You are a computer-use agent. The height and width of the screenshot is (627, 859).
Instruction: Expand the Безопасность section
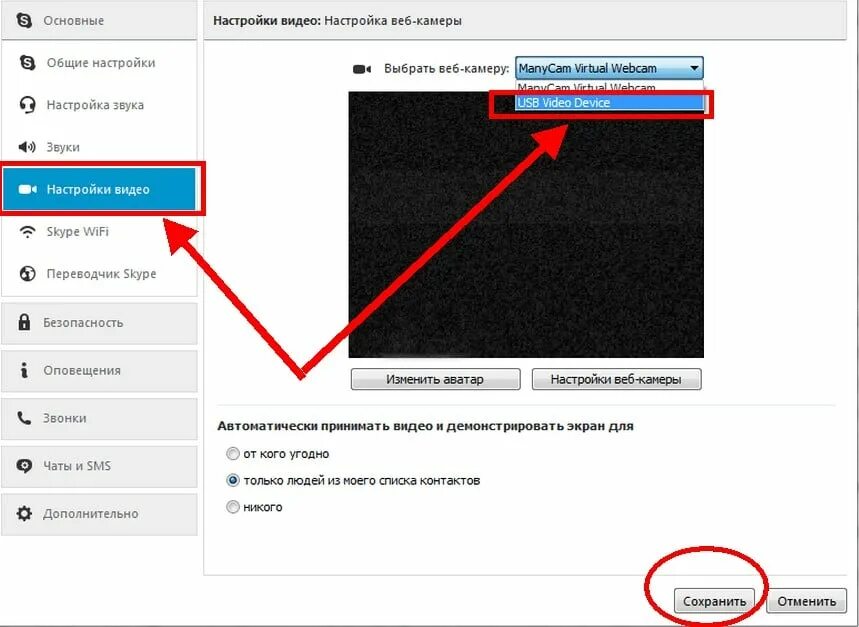[99, 323]
